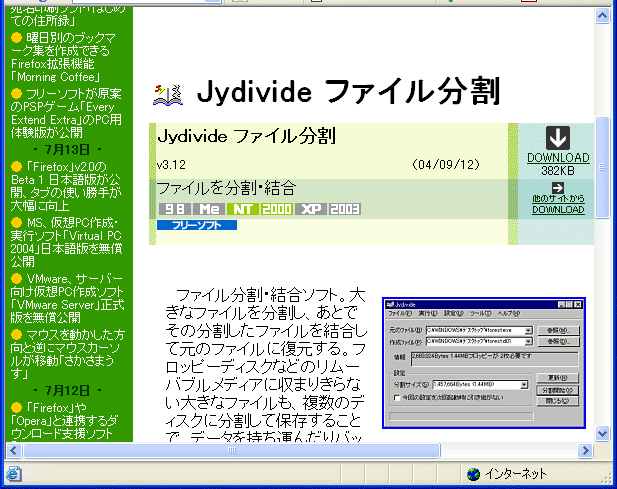Click the 382KB file size text

tap(558, 171)
